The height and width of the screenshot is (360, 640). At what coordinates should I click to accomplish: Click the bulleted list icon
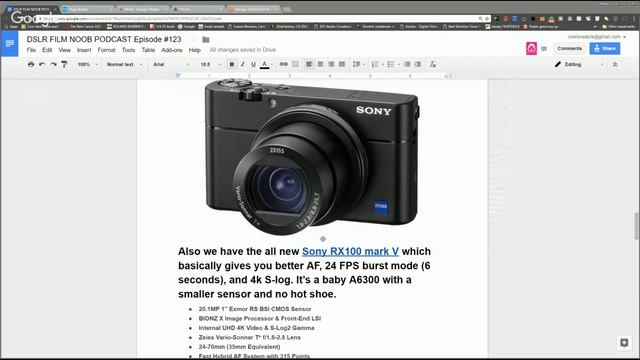pos(391,64)
